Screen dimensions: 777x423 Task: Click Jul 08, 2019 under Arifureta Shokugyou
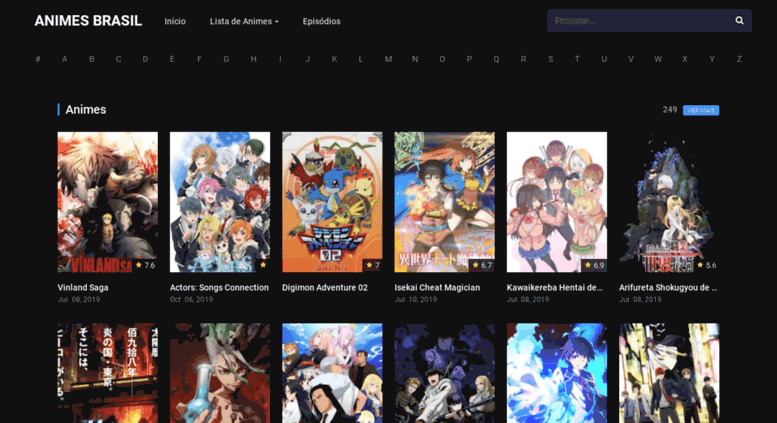[640, 300]
